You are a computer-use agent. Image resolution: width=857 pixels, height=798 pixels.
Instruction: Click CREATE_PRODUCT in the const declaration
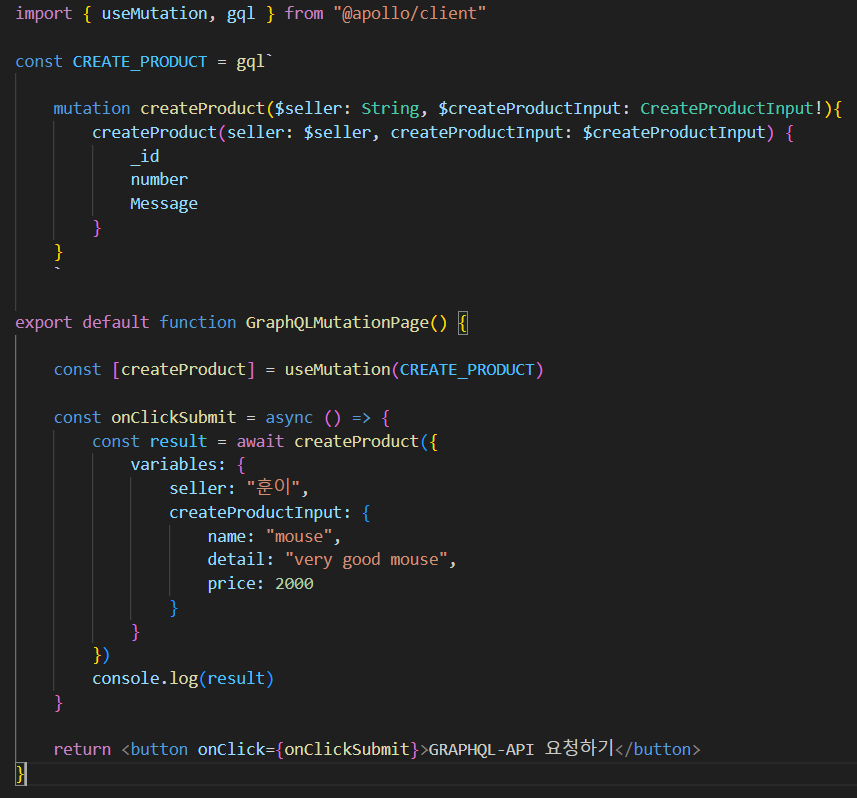[140, 61]
